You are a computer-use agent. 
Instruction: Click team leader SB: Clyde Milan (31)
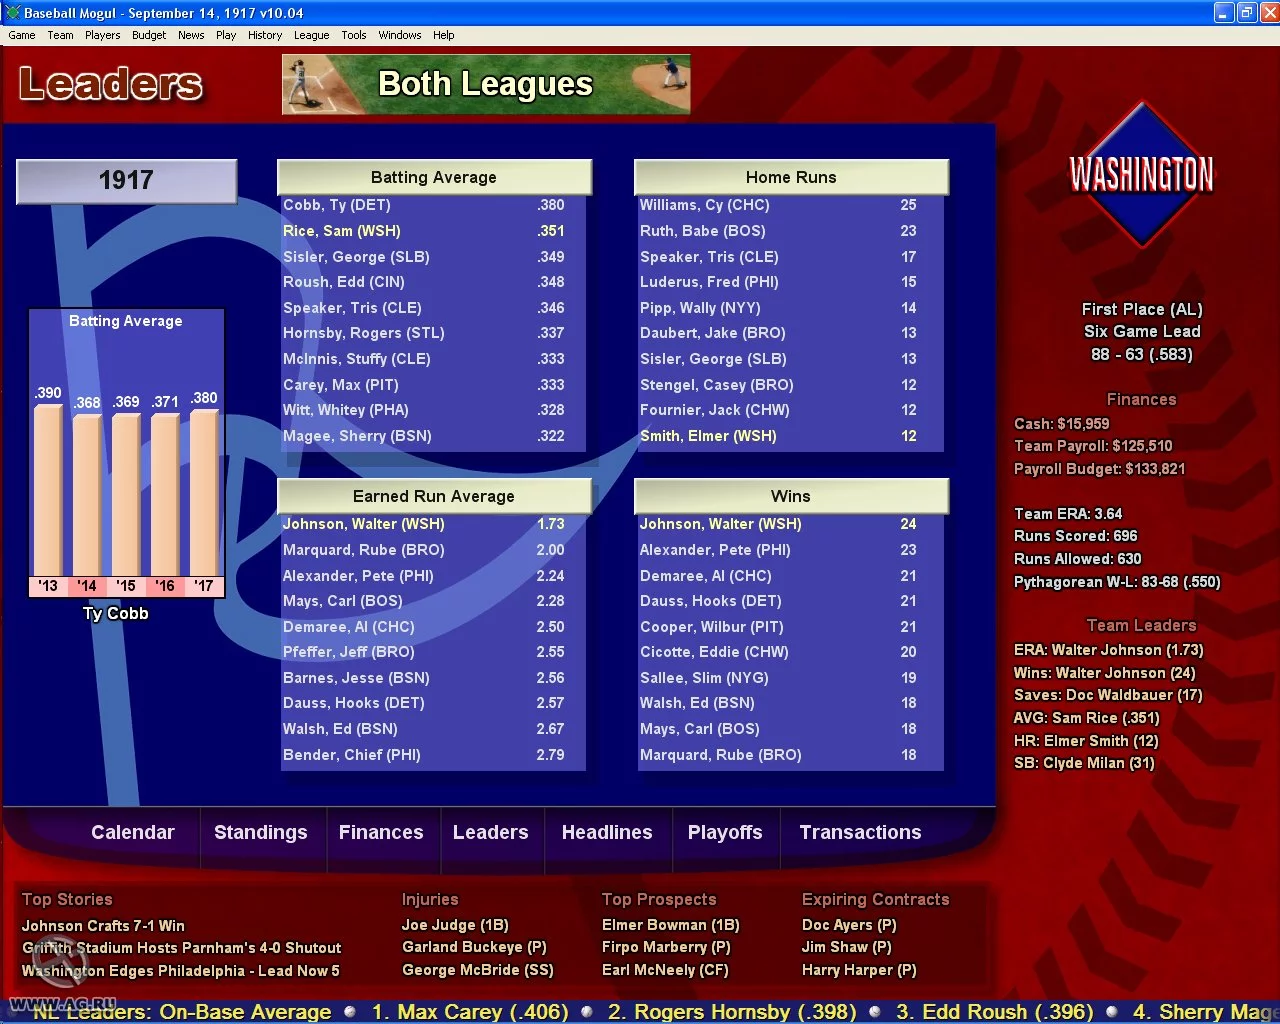click(1085, 763)
